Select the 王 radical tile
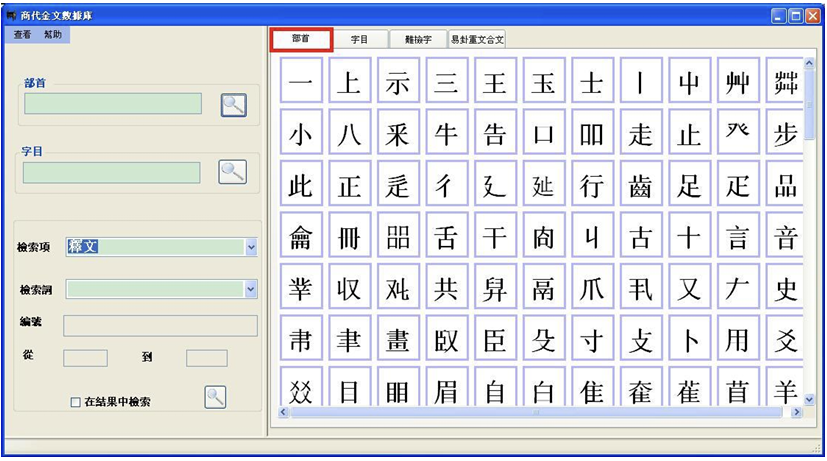827x461 pixels. point(495,80)
